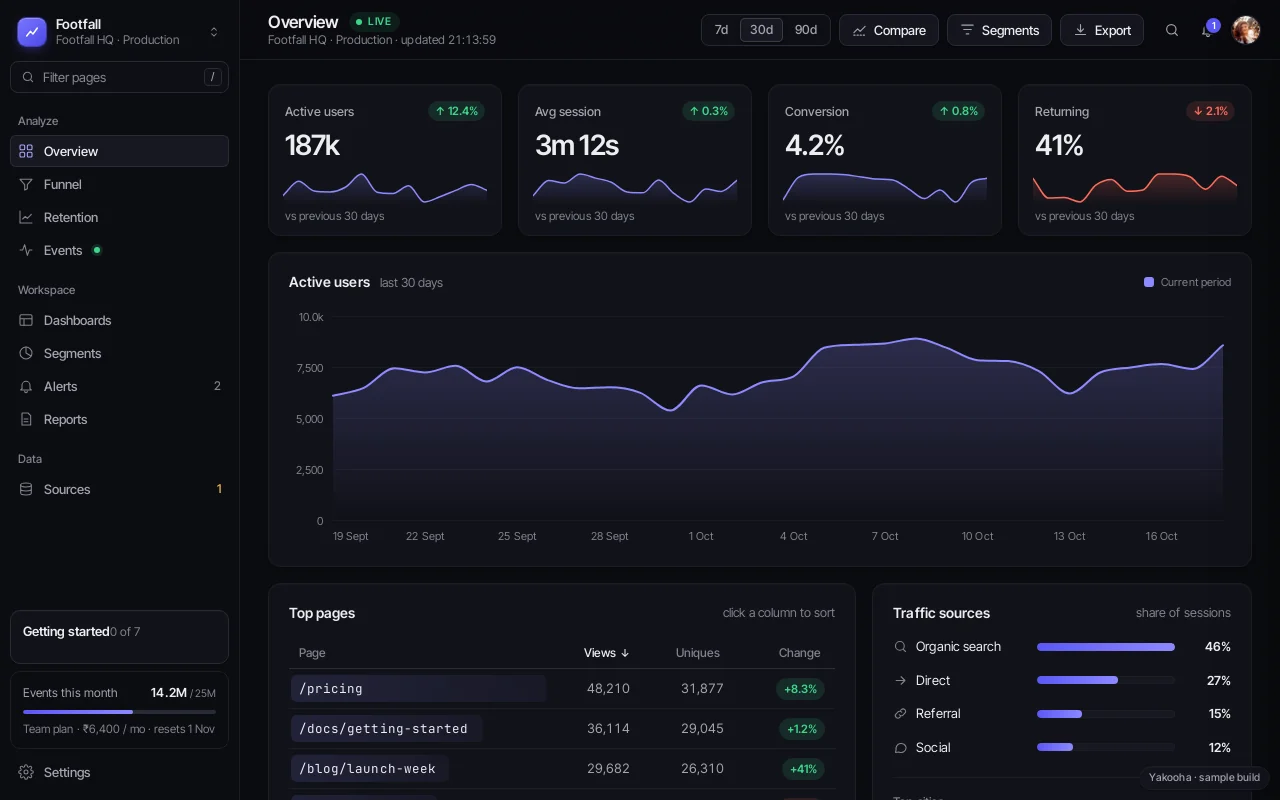Click the Segments sidebar pie icon
Screen dimensions: 1280x800
pyautogui.click(x=26, y=353)
